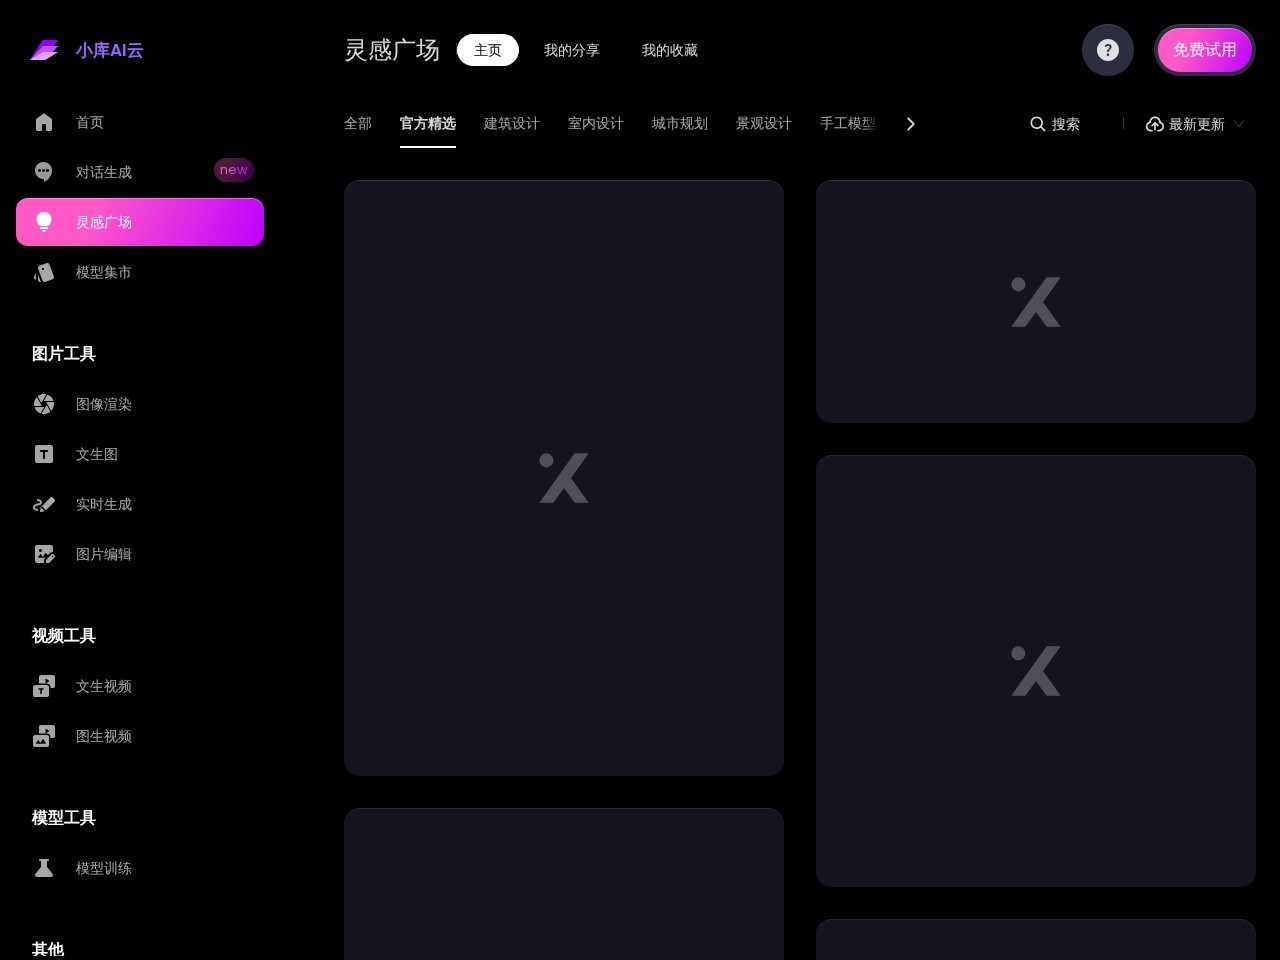The height and width of the screenshot is (960, 1280).
Task: Click the 免费试用 button
Action: pyautogui.click(x=1205, y=50)
